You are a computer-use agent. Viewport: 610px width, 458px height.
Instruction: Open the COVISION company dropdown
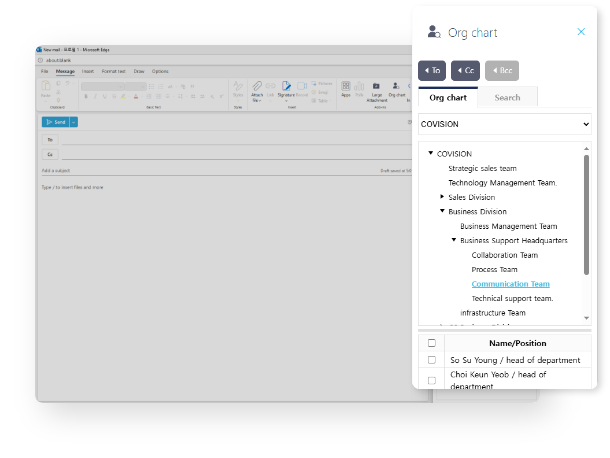504,125
